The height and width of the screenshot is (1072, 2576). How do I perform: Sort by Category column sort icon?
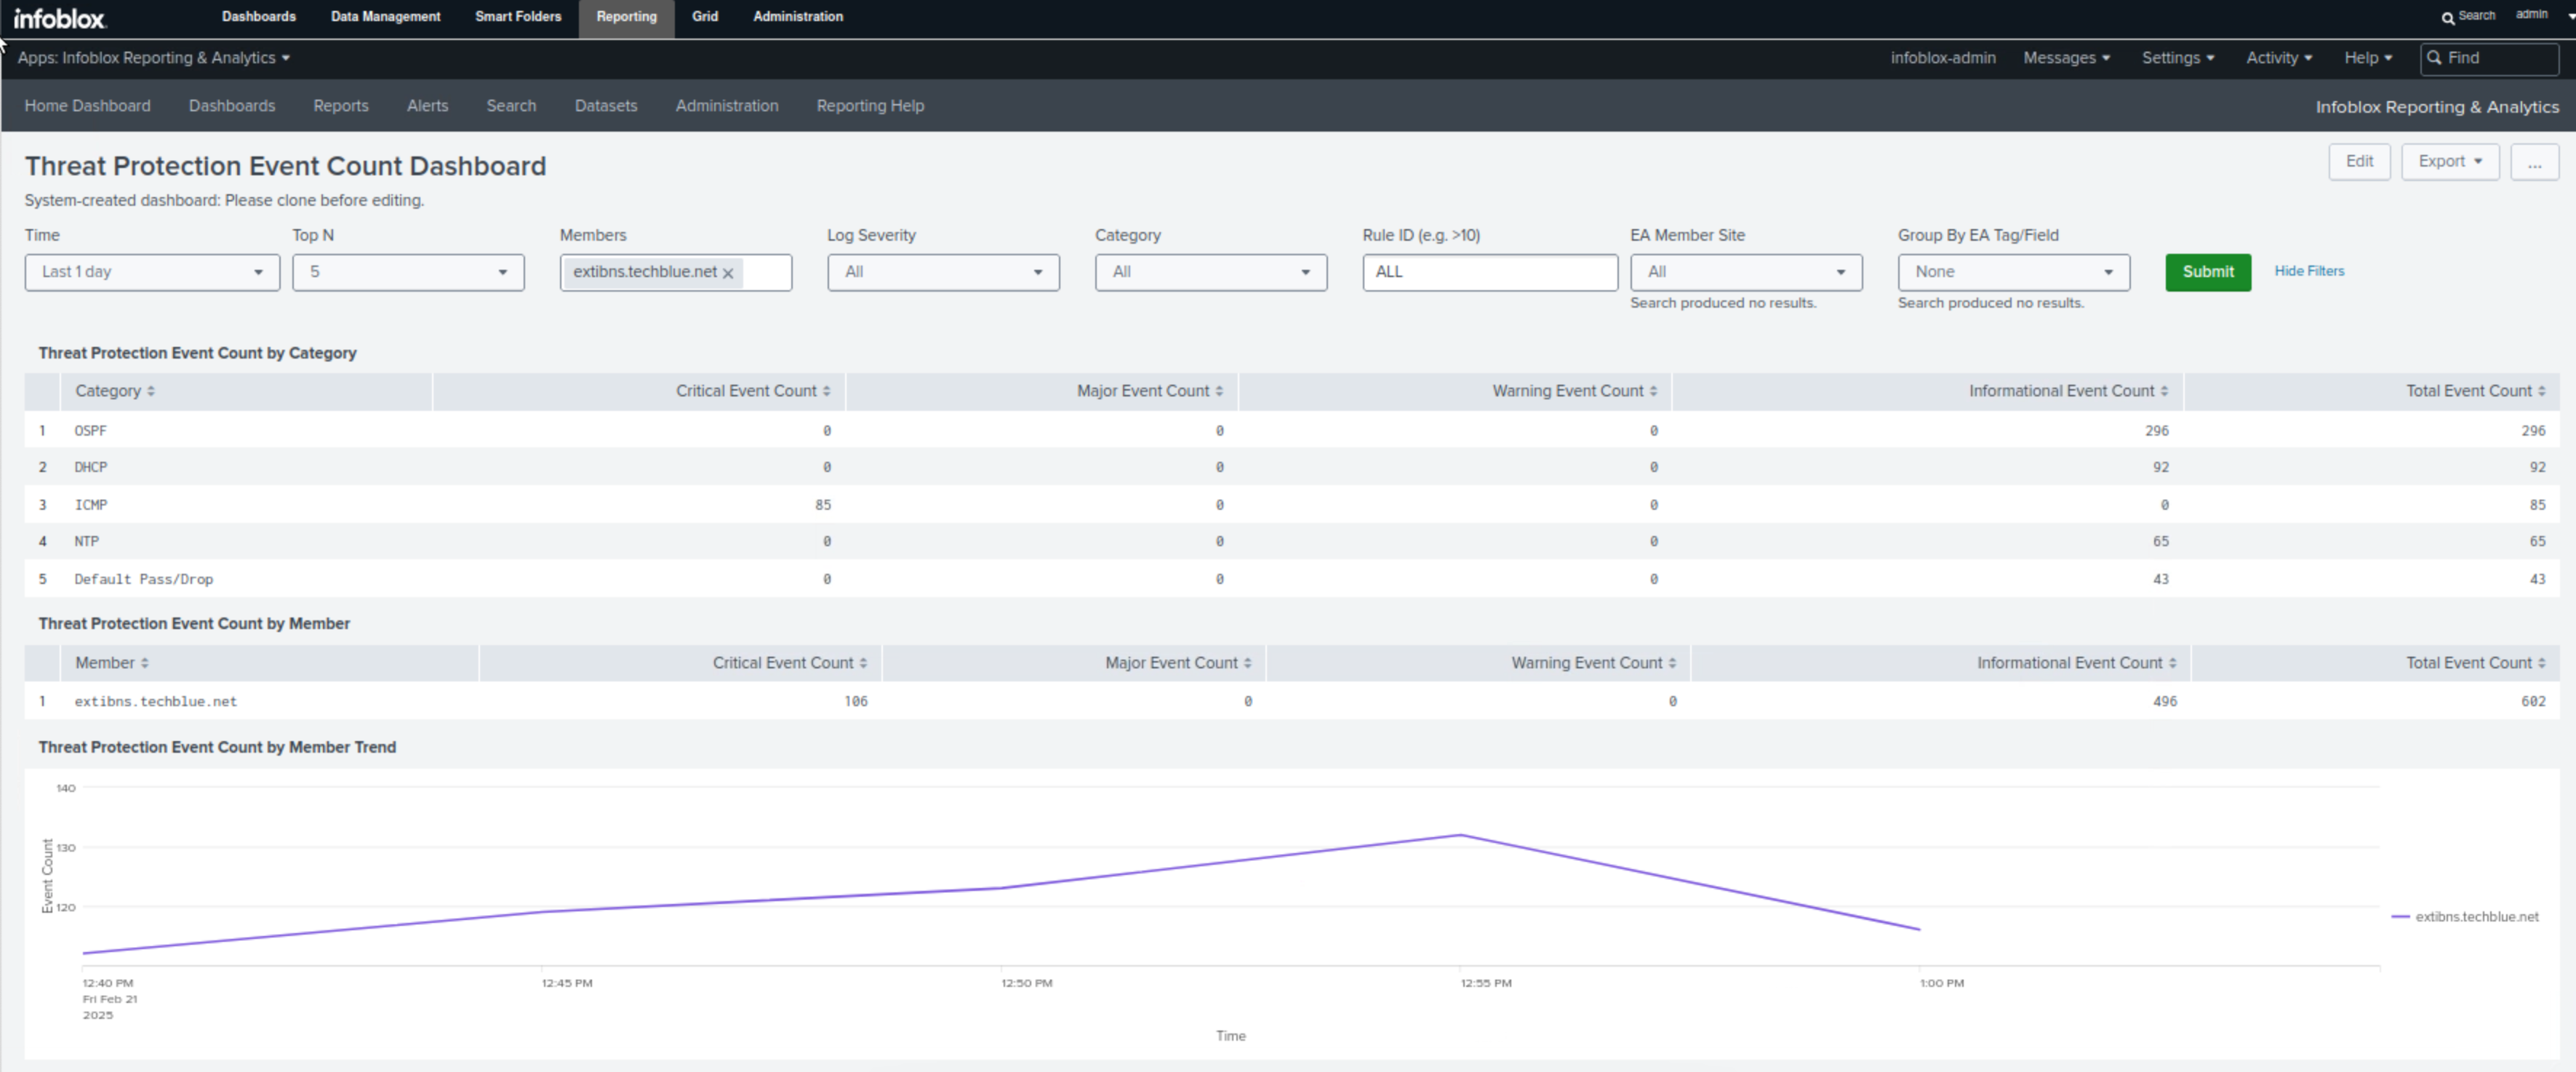151,391
